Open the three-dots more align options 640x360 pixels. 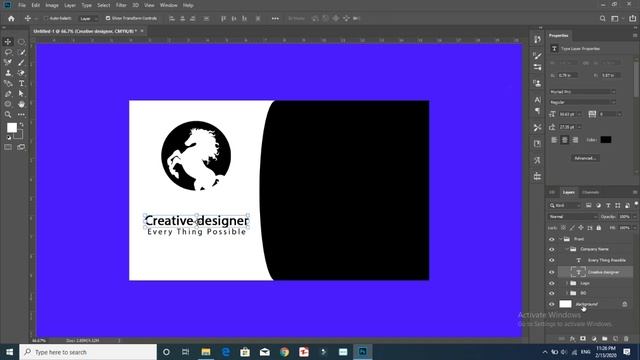(x=275, y=18)
